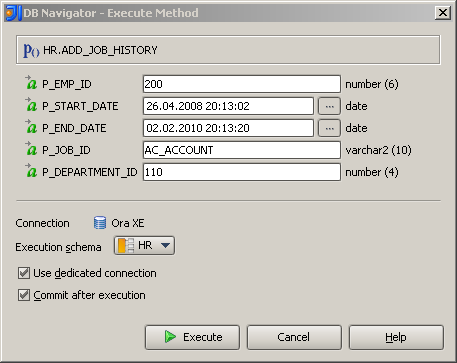
Task: Click the date type label for P_START_DATE
Action: pyautogui.click(x=356, y=106)
